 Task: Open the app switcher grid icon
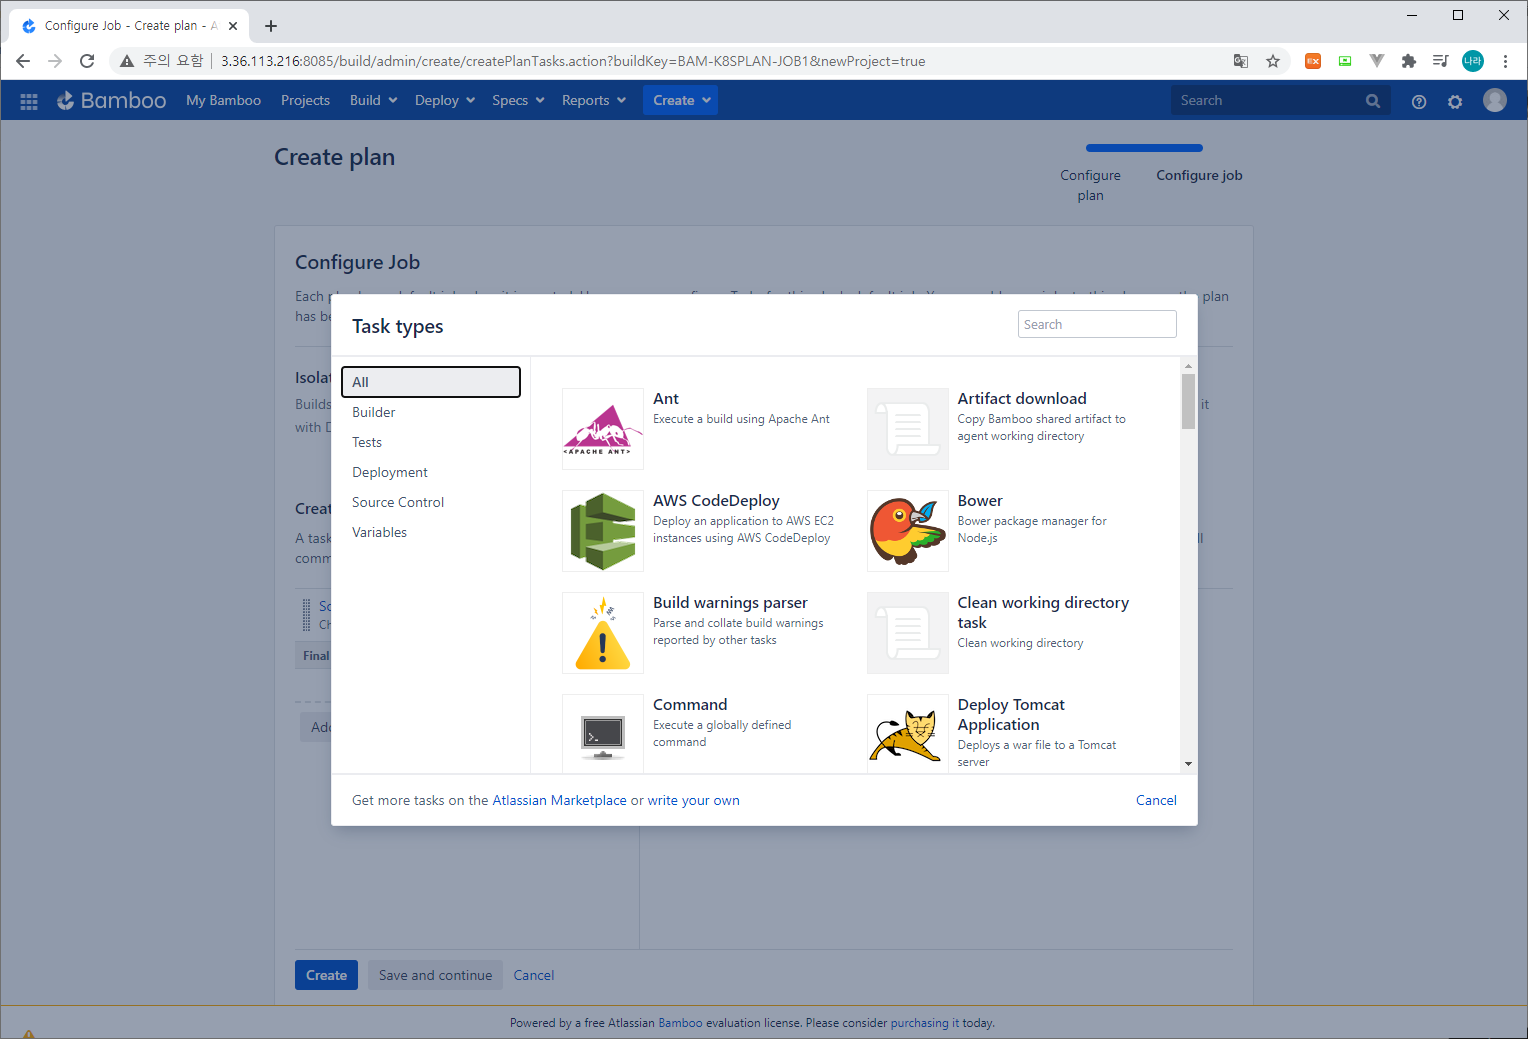point(29,101)
